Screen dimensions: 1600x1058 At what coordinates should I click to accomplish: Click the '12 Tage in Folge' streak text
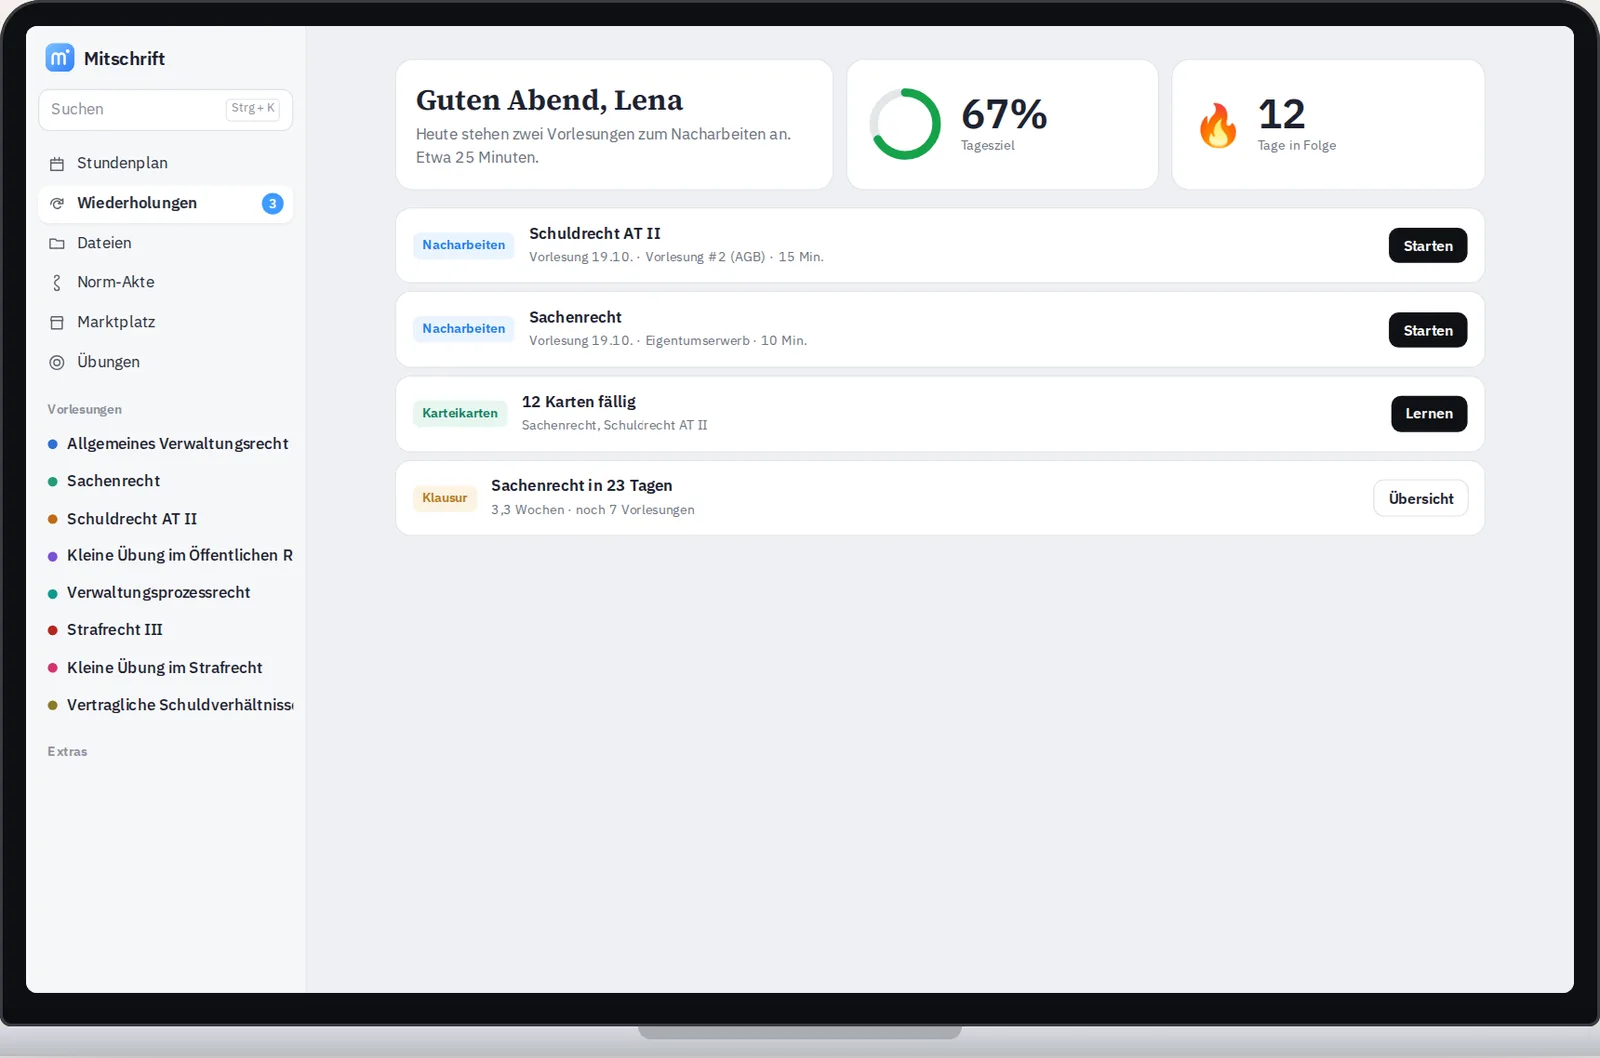(x=1297, y=124)
